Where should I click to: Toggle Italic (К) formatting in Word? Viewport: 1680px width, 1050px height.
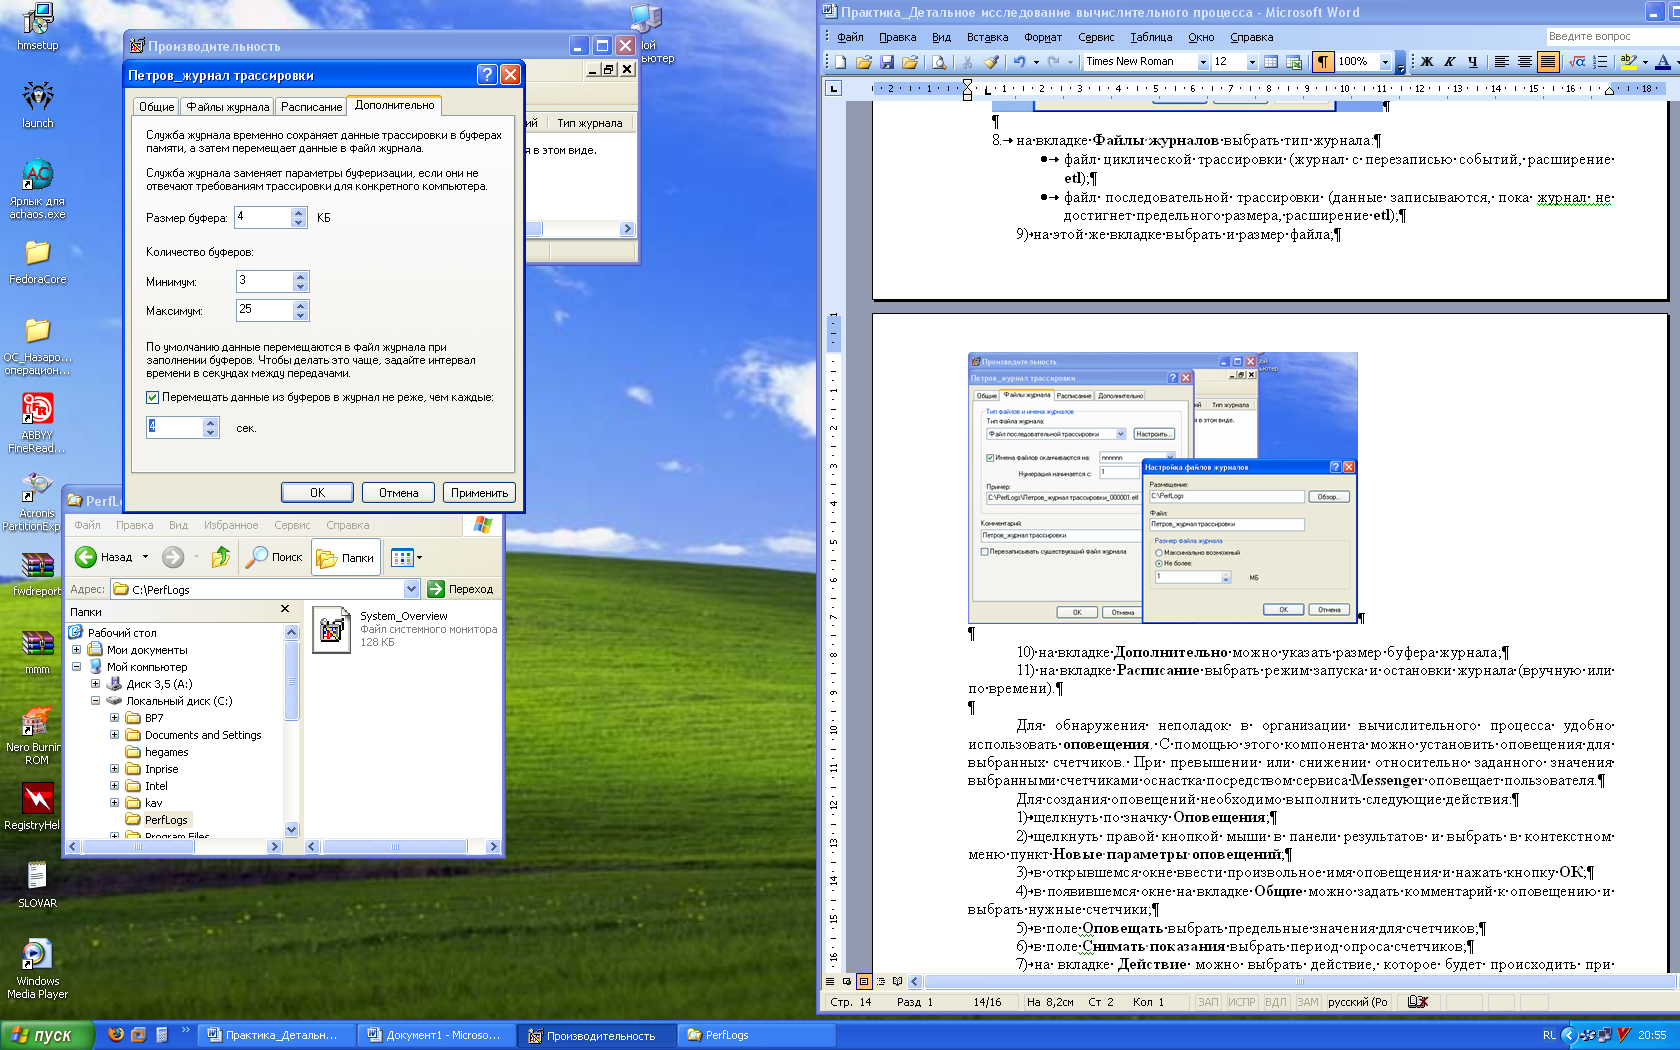click(x=1450, y=62)
